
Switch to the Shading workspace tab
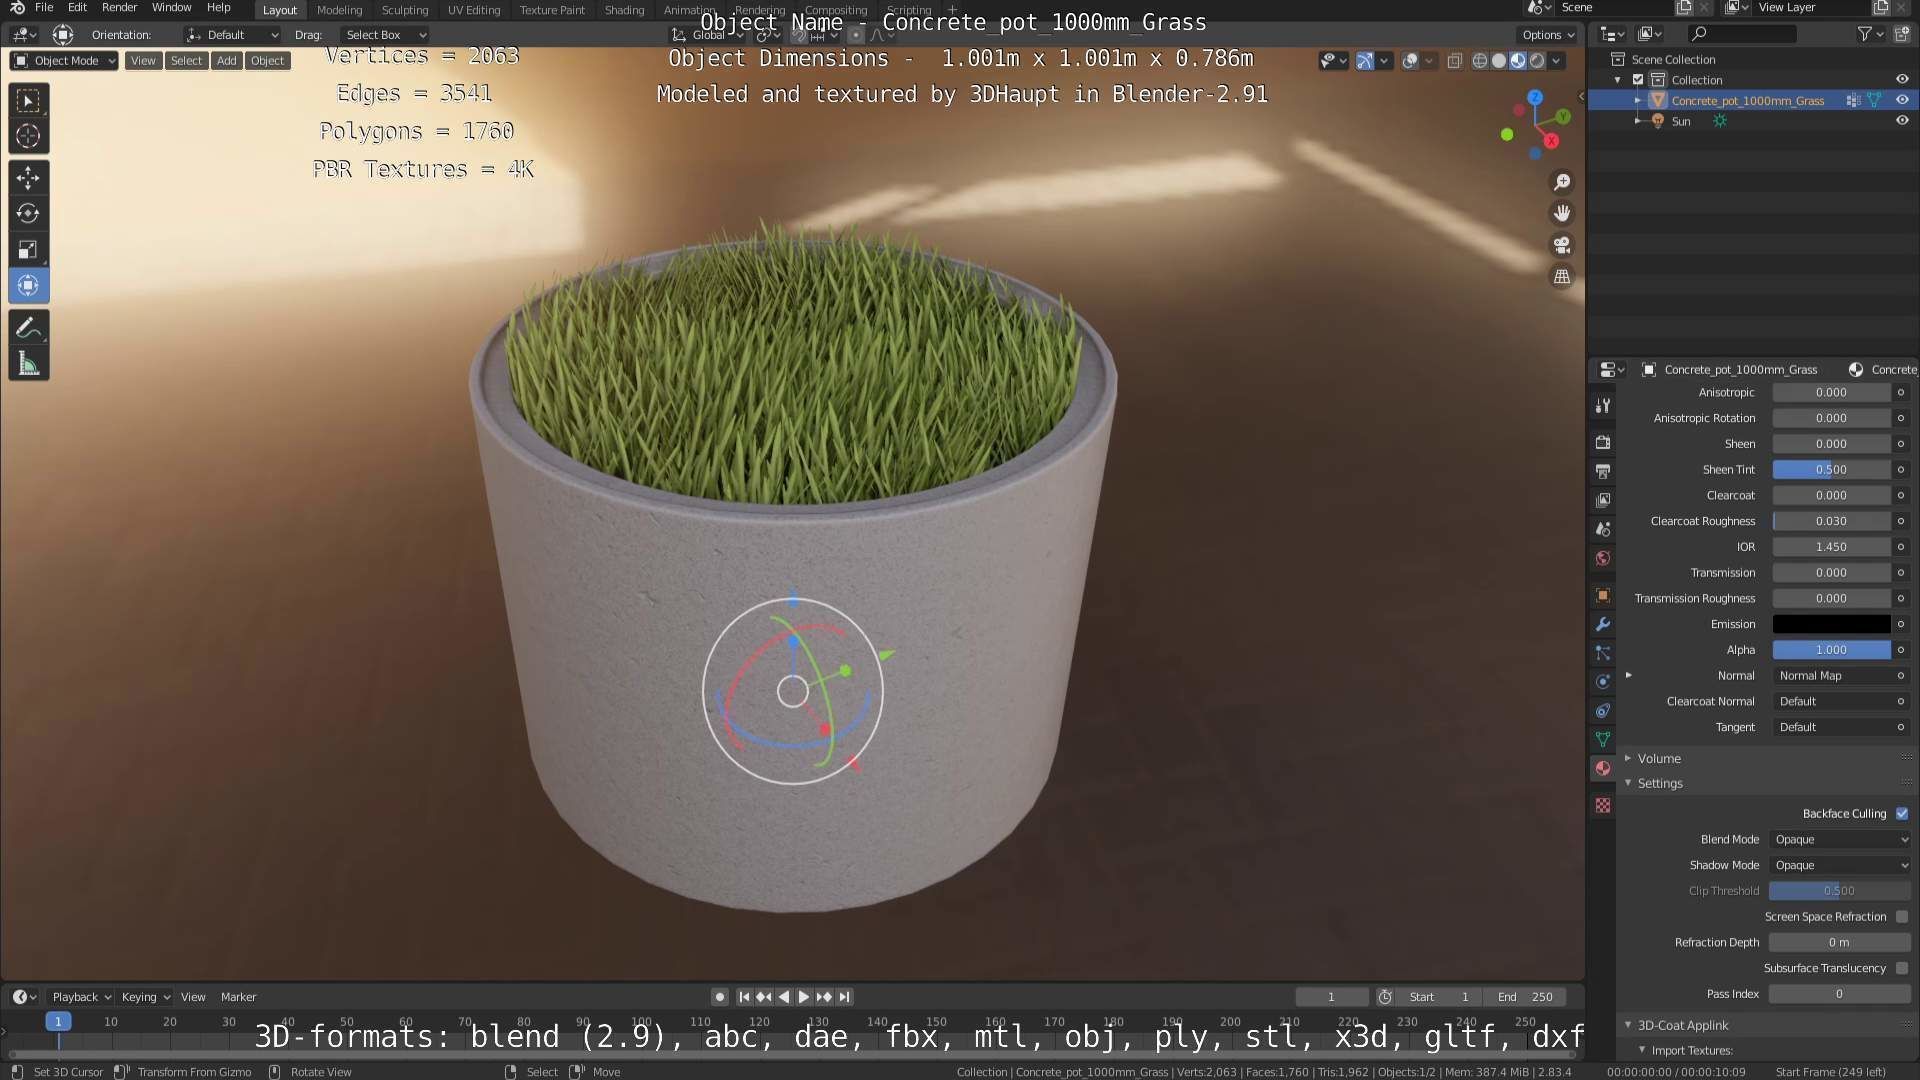pos(624,10)
